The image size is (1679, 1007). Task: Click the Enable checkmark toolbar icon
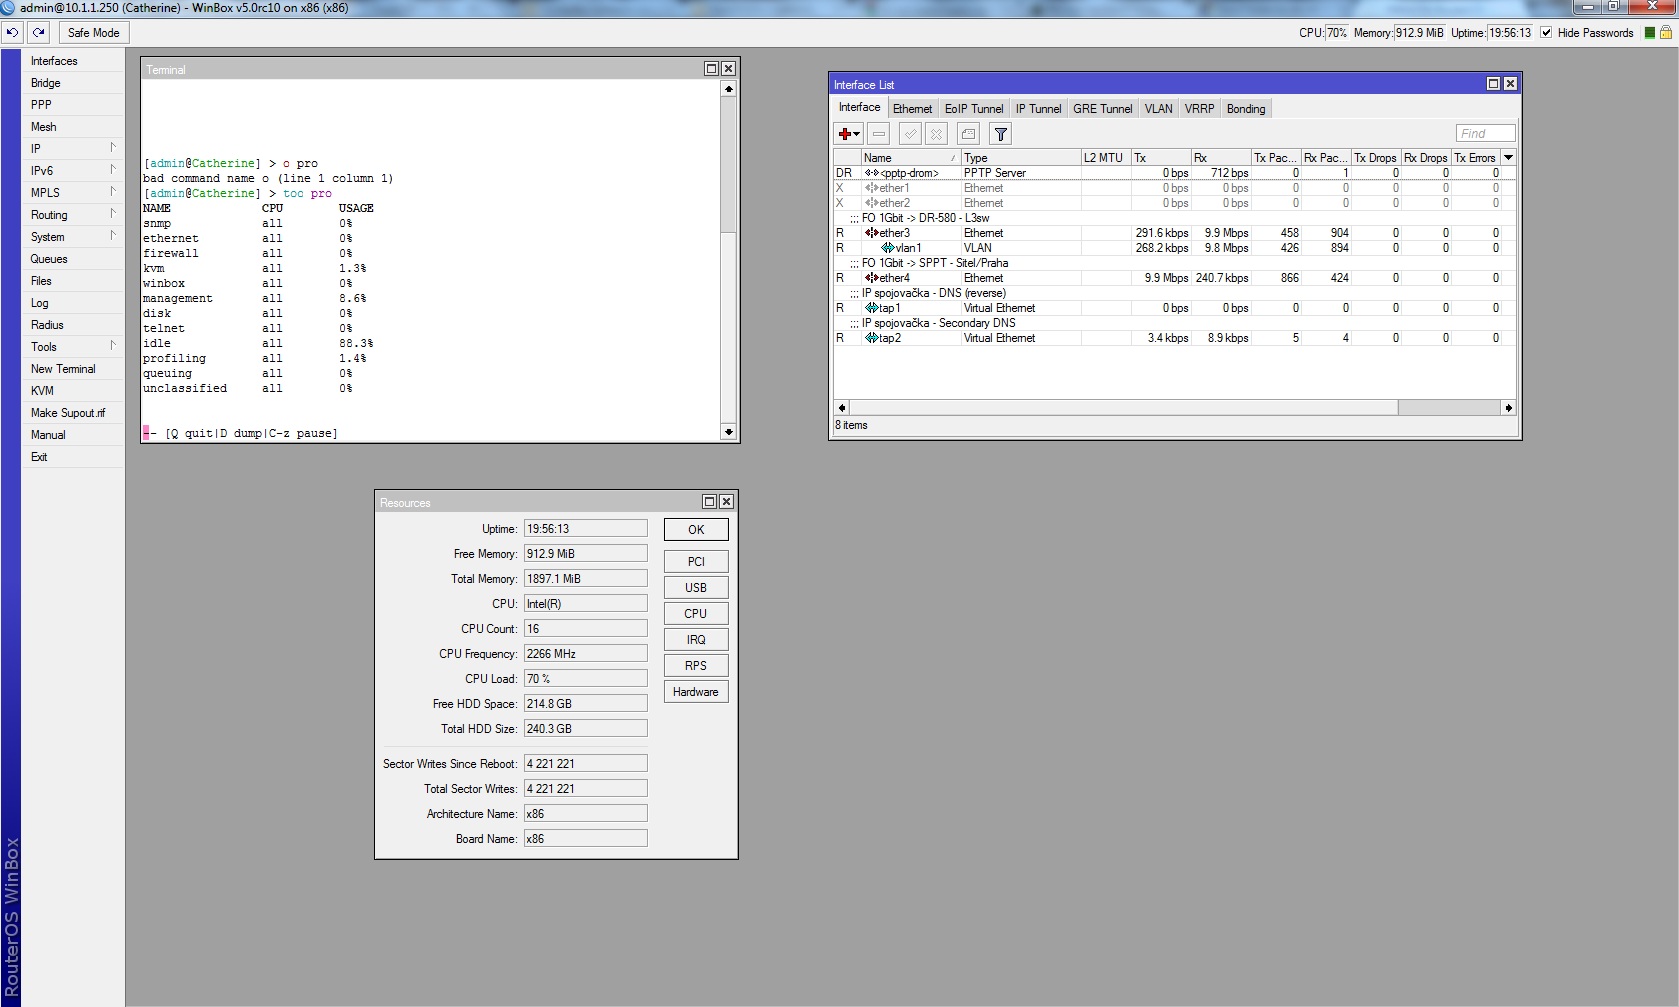[910, 134]
